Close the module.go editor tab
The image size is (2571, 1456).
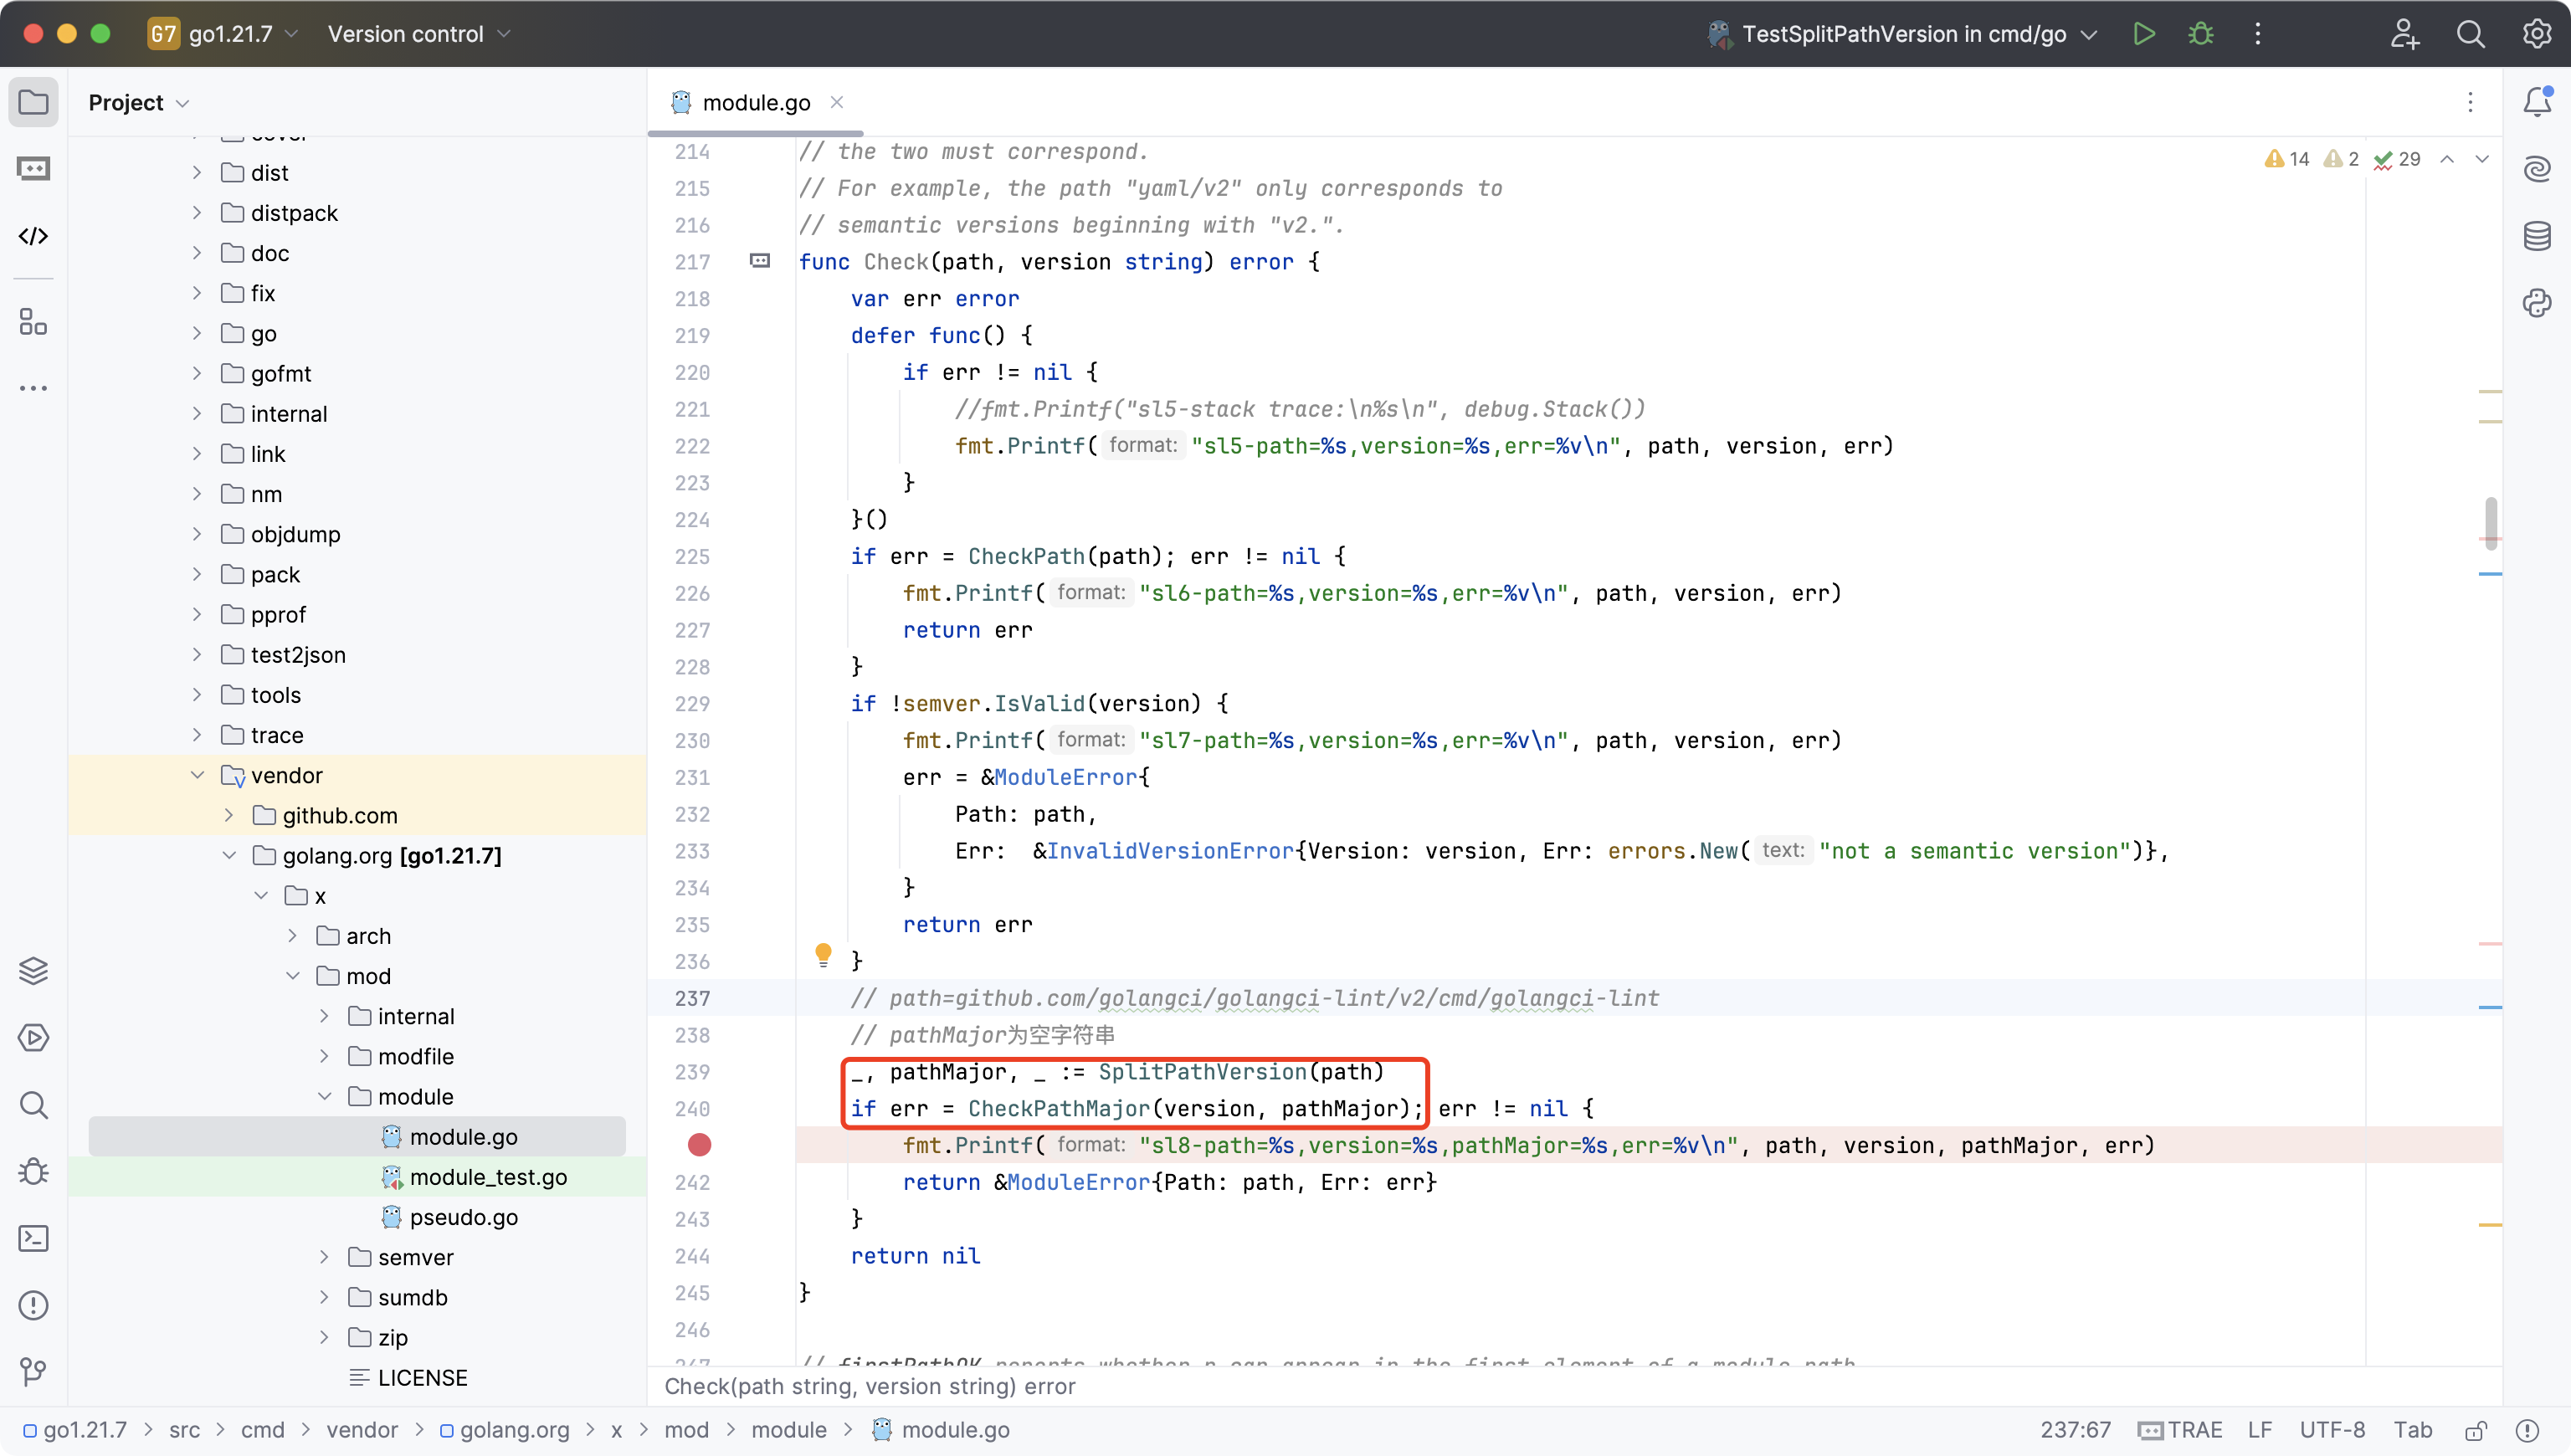837,102
